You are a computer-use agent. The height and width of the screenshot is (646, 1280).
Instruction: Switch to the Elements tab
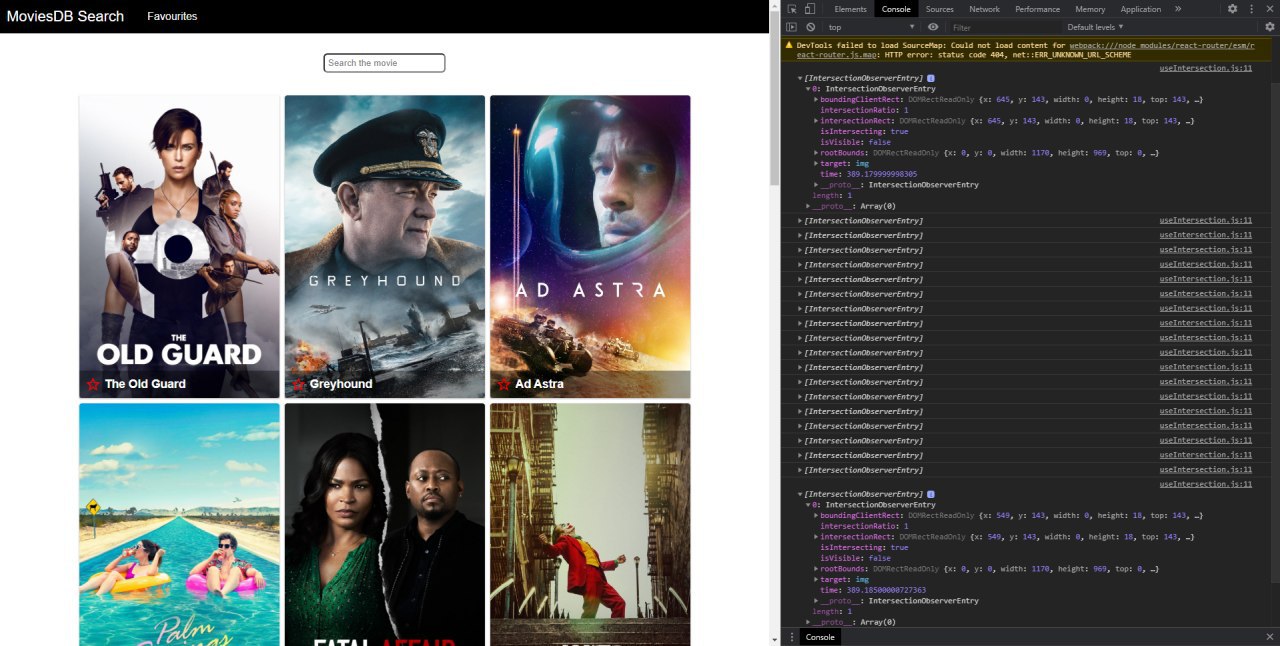click(x=850, y=9)
